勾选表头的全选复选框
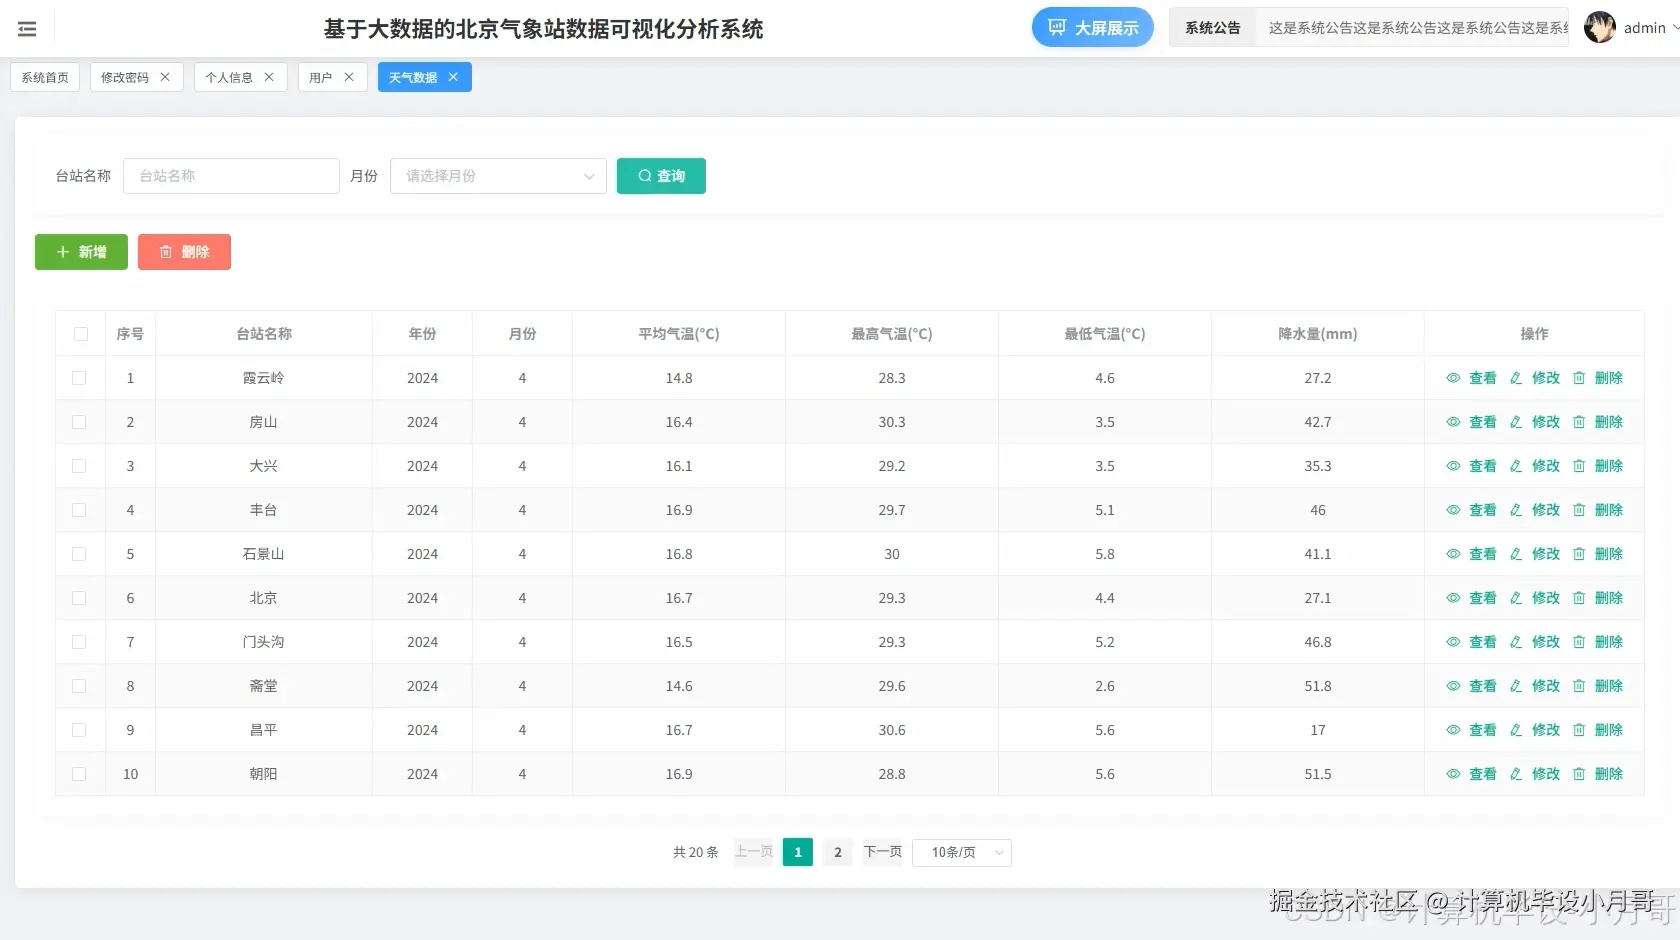The height and width of the screenshot is (940, 1680). [80, 334]
